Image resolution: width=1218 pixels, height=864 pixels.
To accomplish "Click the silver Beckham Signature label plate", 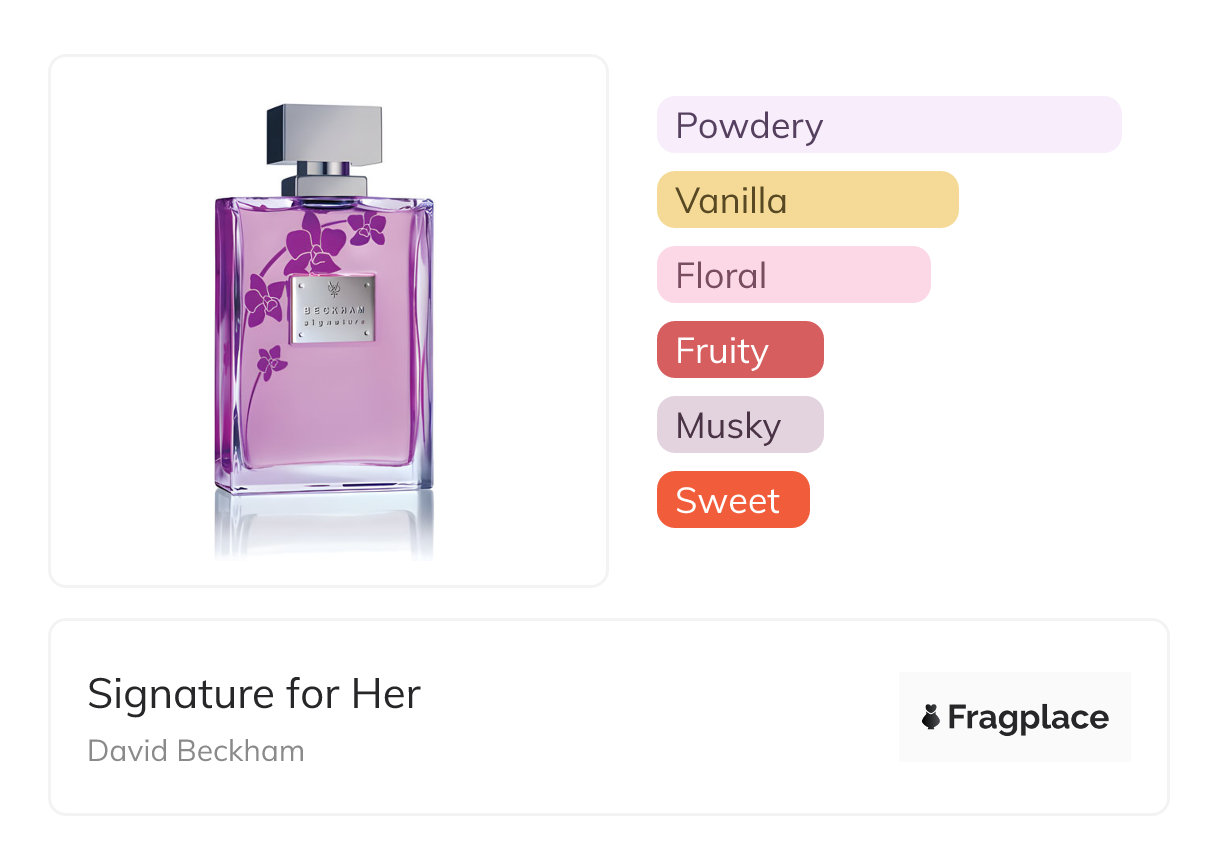I will (334, 310).
